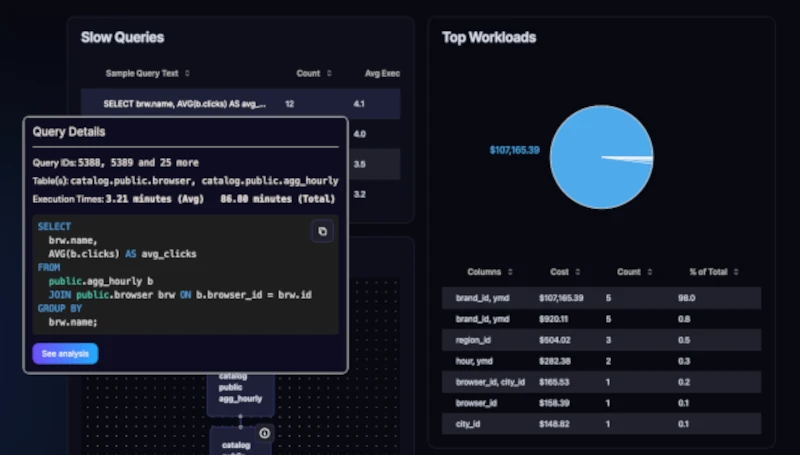
Task: Sort Top Workloads by Count arrows
Action: tap(649, 272)
